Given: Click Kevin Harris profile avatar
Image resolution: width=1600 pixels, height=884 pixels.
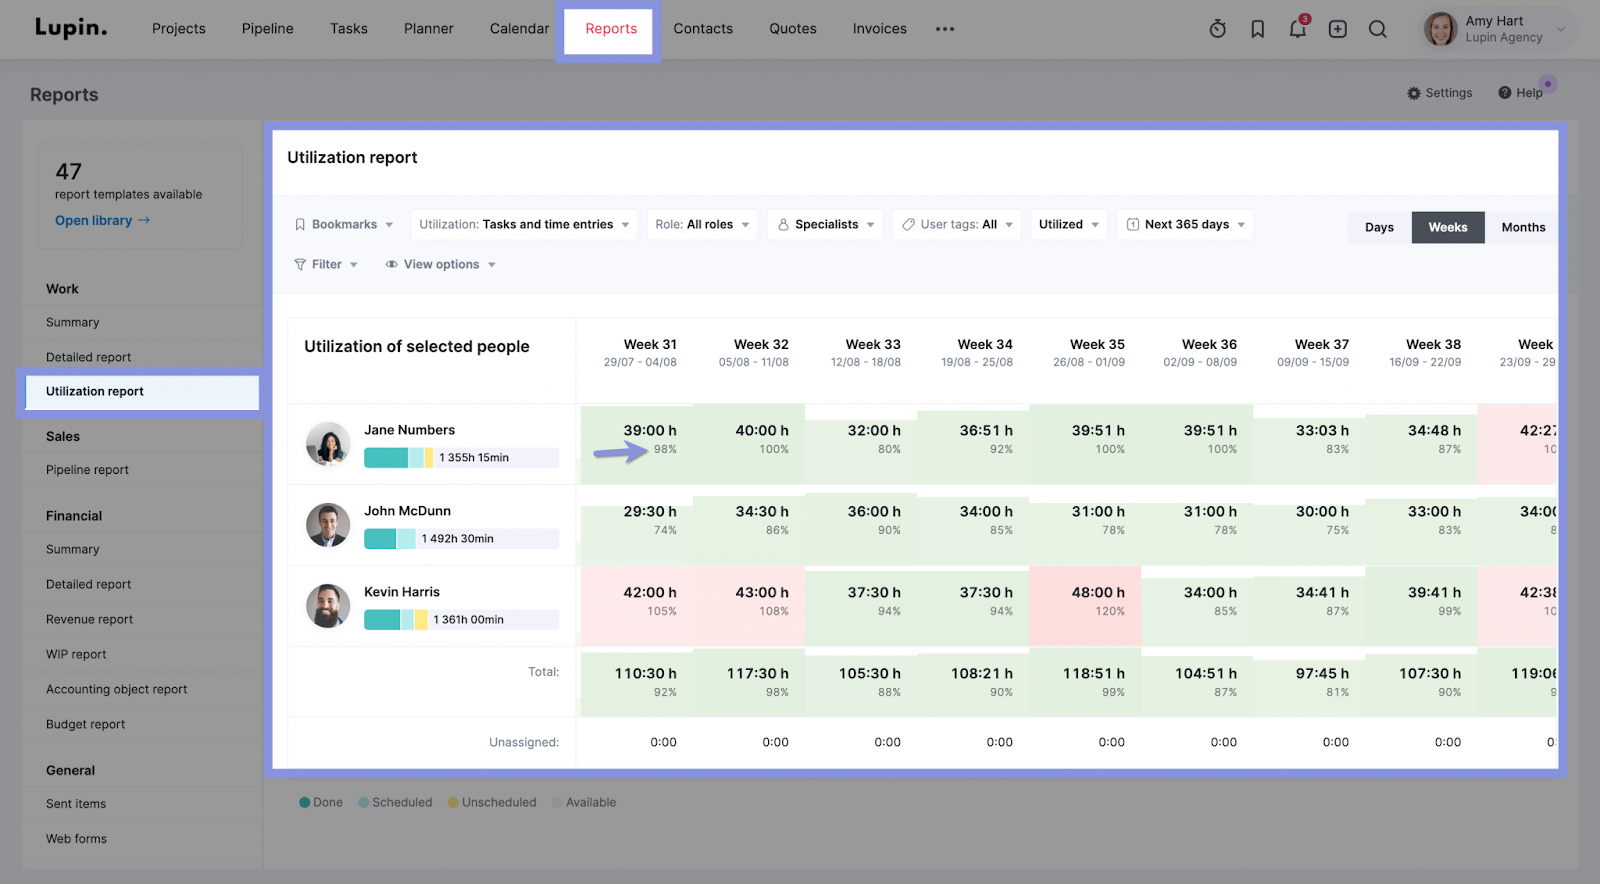Looking at the screenshot, I should pos(328,606).
